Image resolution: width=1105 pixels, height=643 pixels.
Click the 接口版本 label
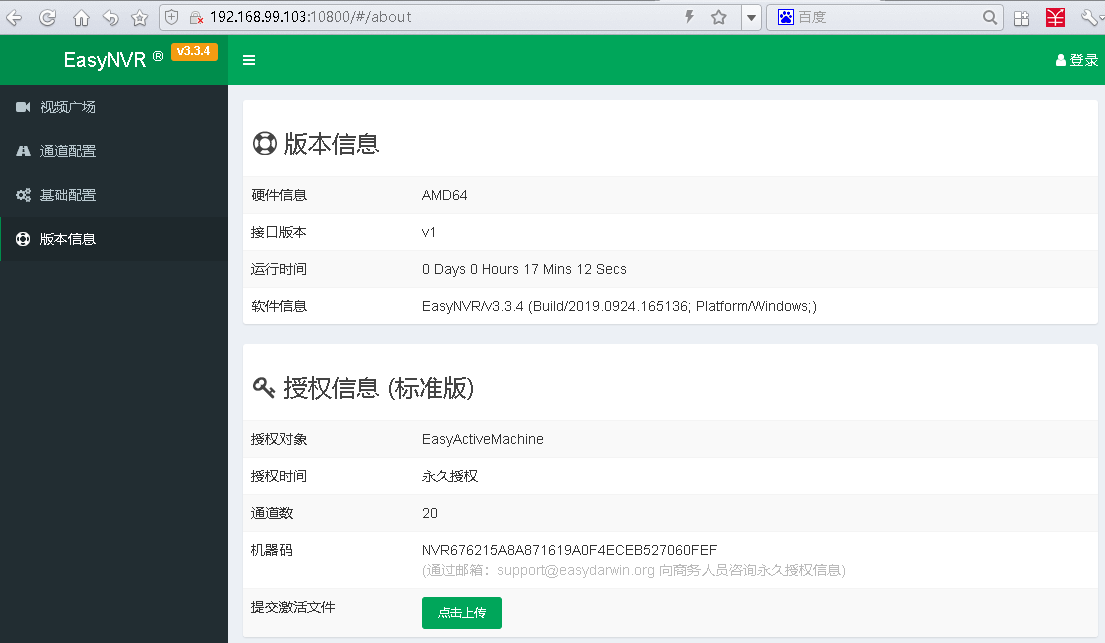pos(278,232)
